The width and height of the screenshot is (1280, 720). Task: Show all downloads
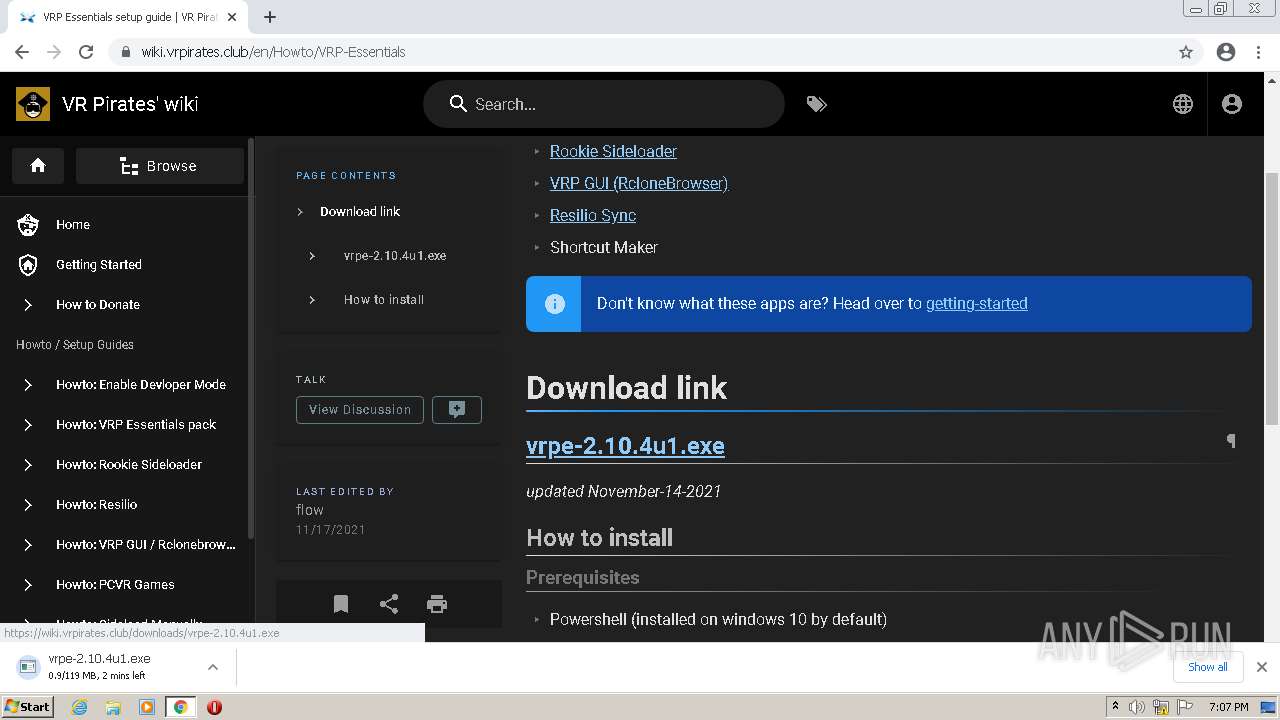pyautogui.click(x=1208, y=667)
